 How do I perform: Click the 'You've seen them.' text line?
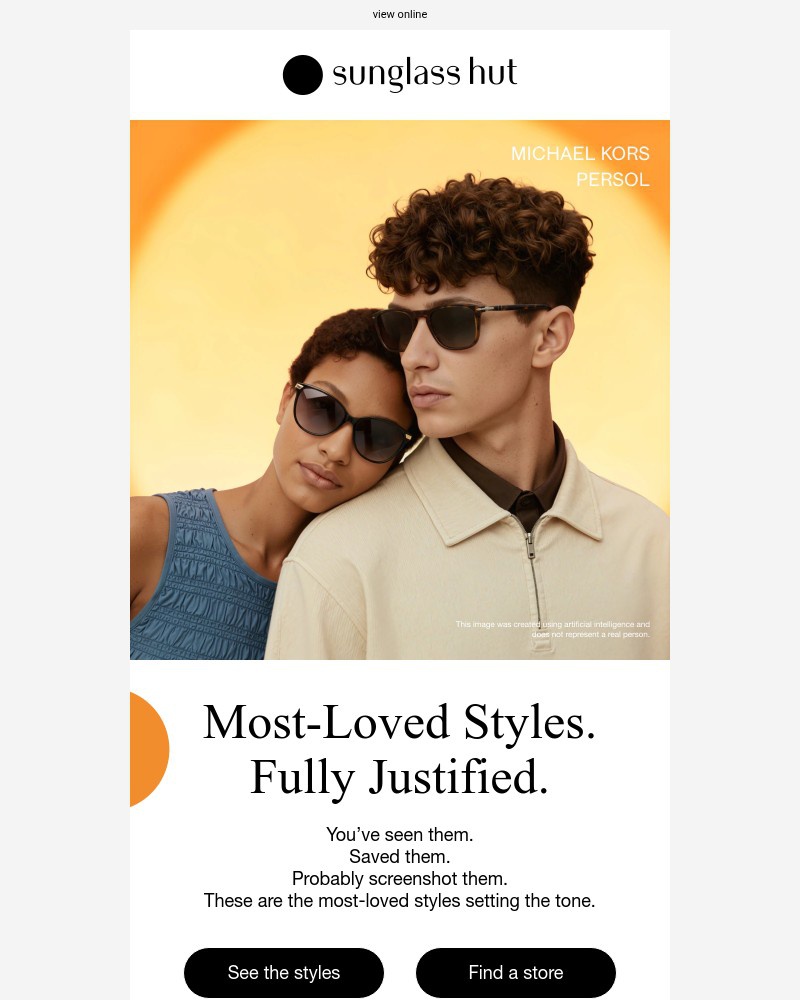coord(399,834)
